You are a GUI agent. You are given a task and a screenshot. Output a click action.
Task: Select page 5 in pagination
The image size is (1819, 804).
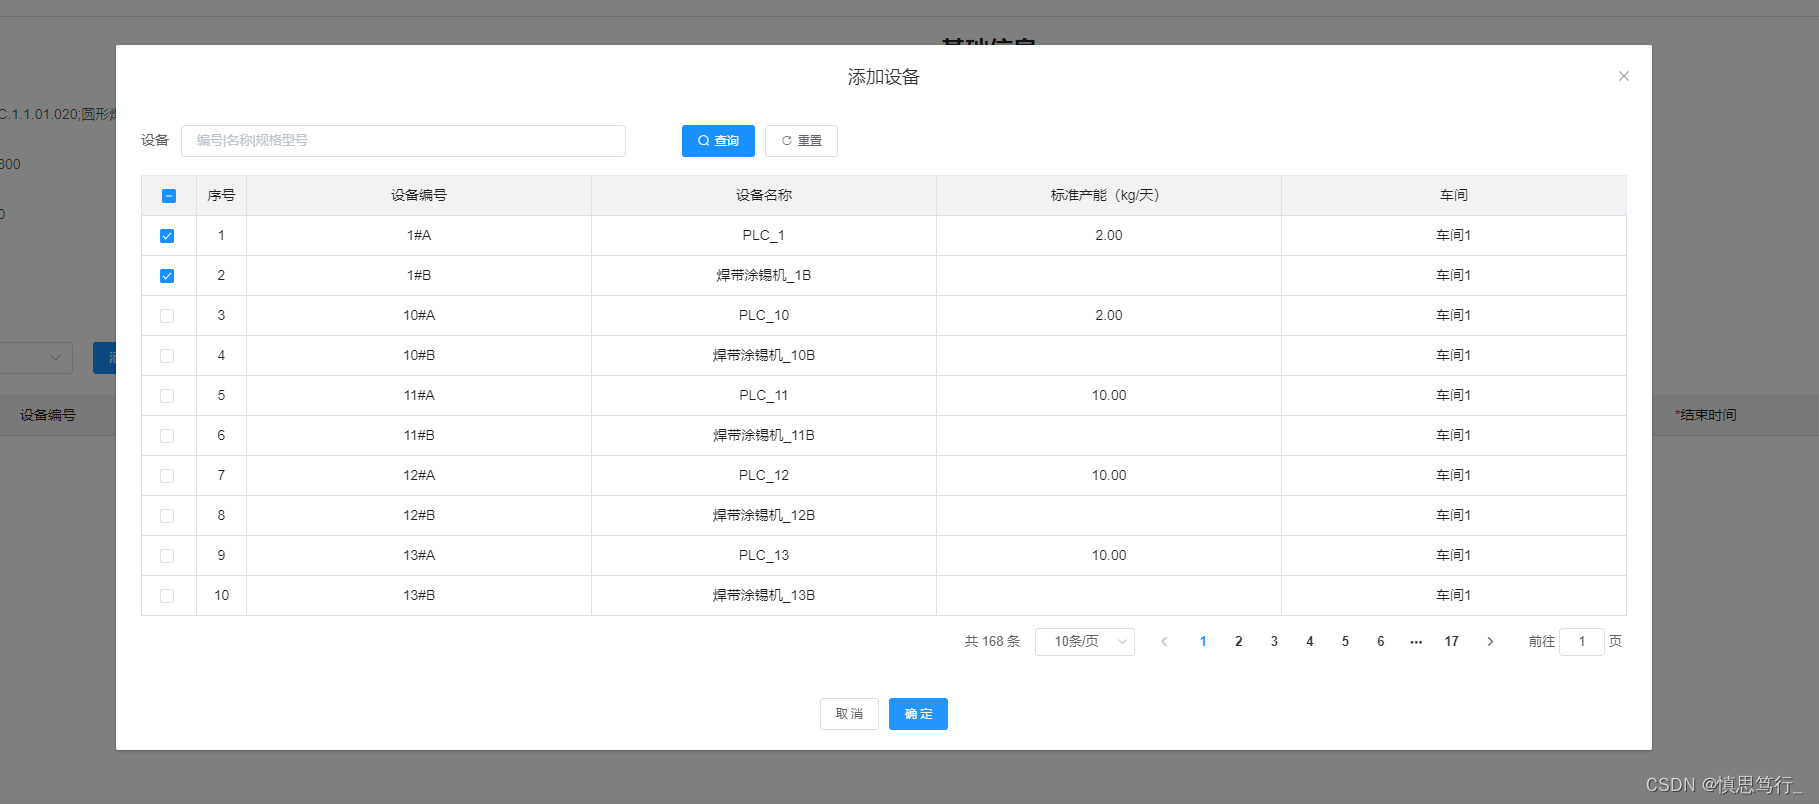click(1345, 642)
